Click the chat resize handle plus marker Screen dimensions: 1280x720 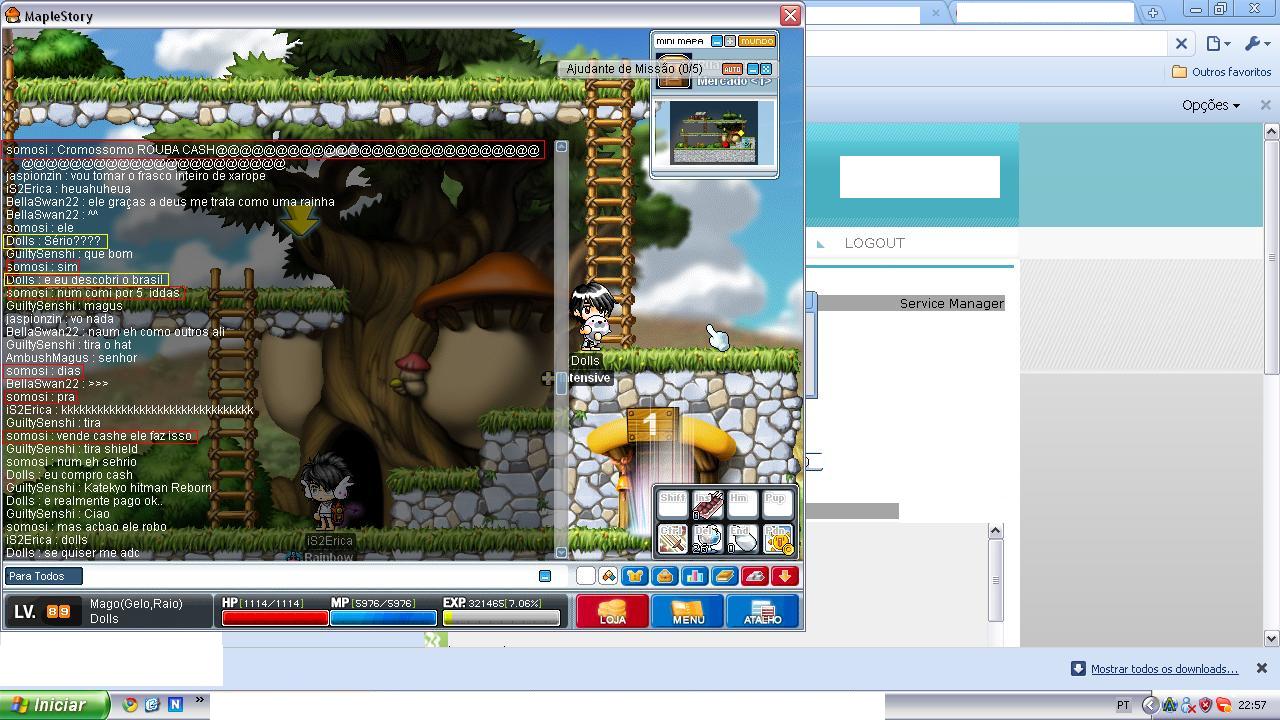(548, 378)
